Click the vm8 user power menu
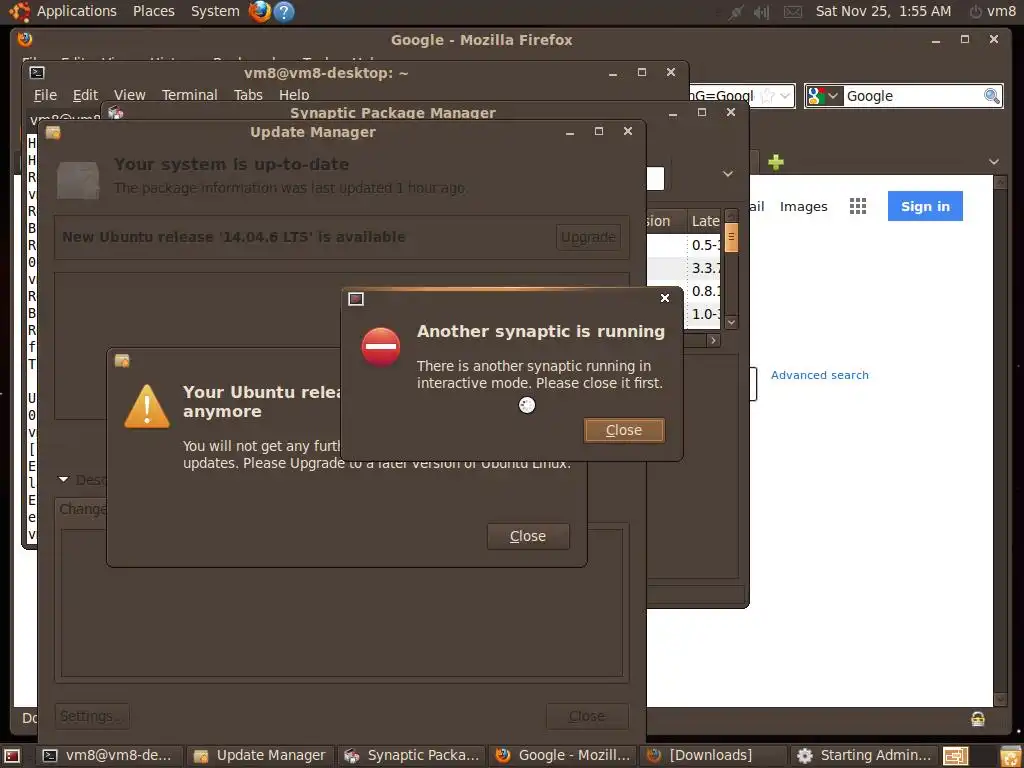1024x768 pixels. [993, 11]
